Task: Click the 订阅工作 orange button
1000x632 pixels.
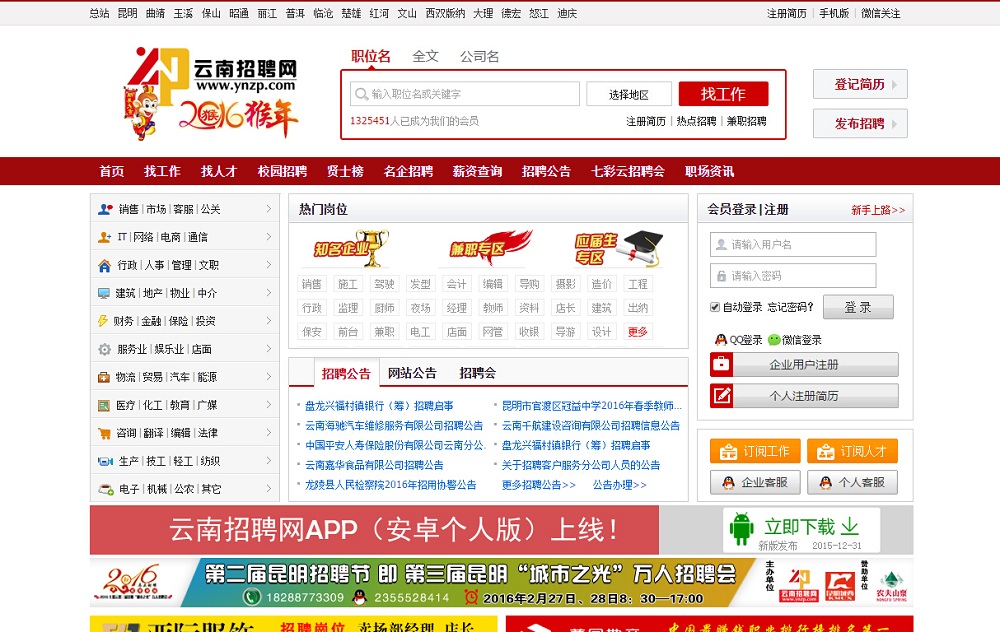Action: tap(754, 452)
